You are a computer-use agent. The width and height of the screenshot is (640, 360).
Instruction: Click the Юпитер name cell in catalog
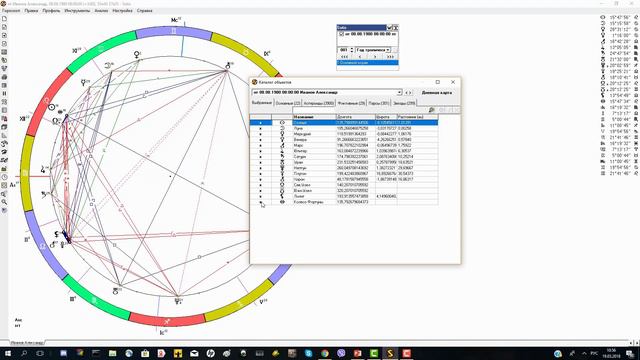tap(314, 151)
